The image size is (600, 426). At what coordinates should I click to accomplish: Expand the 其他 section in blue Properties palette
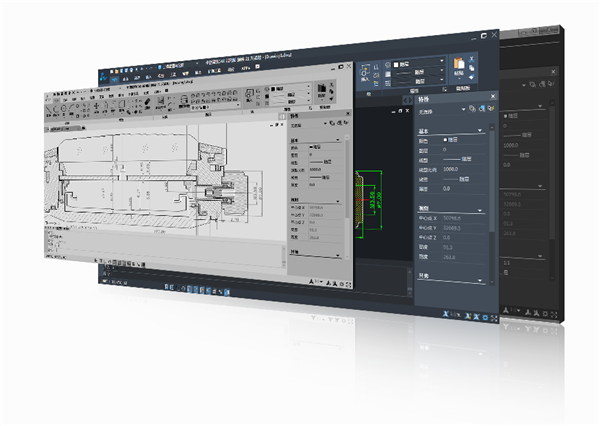[480, 280]
